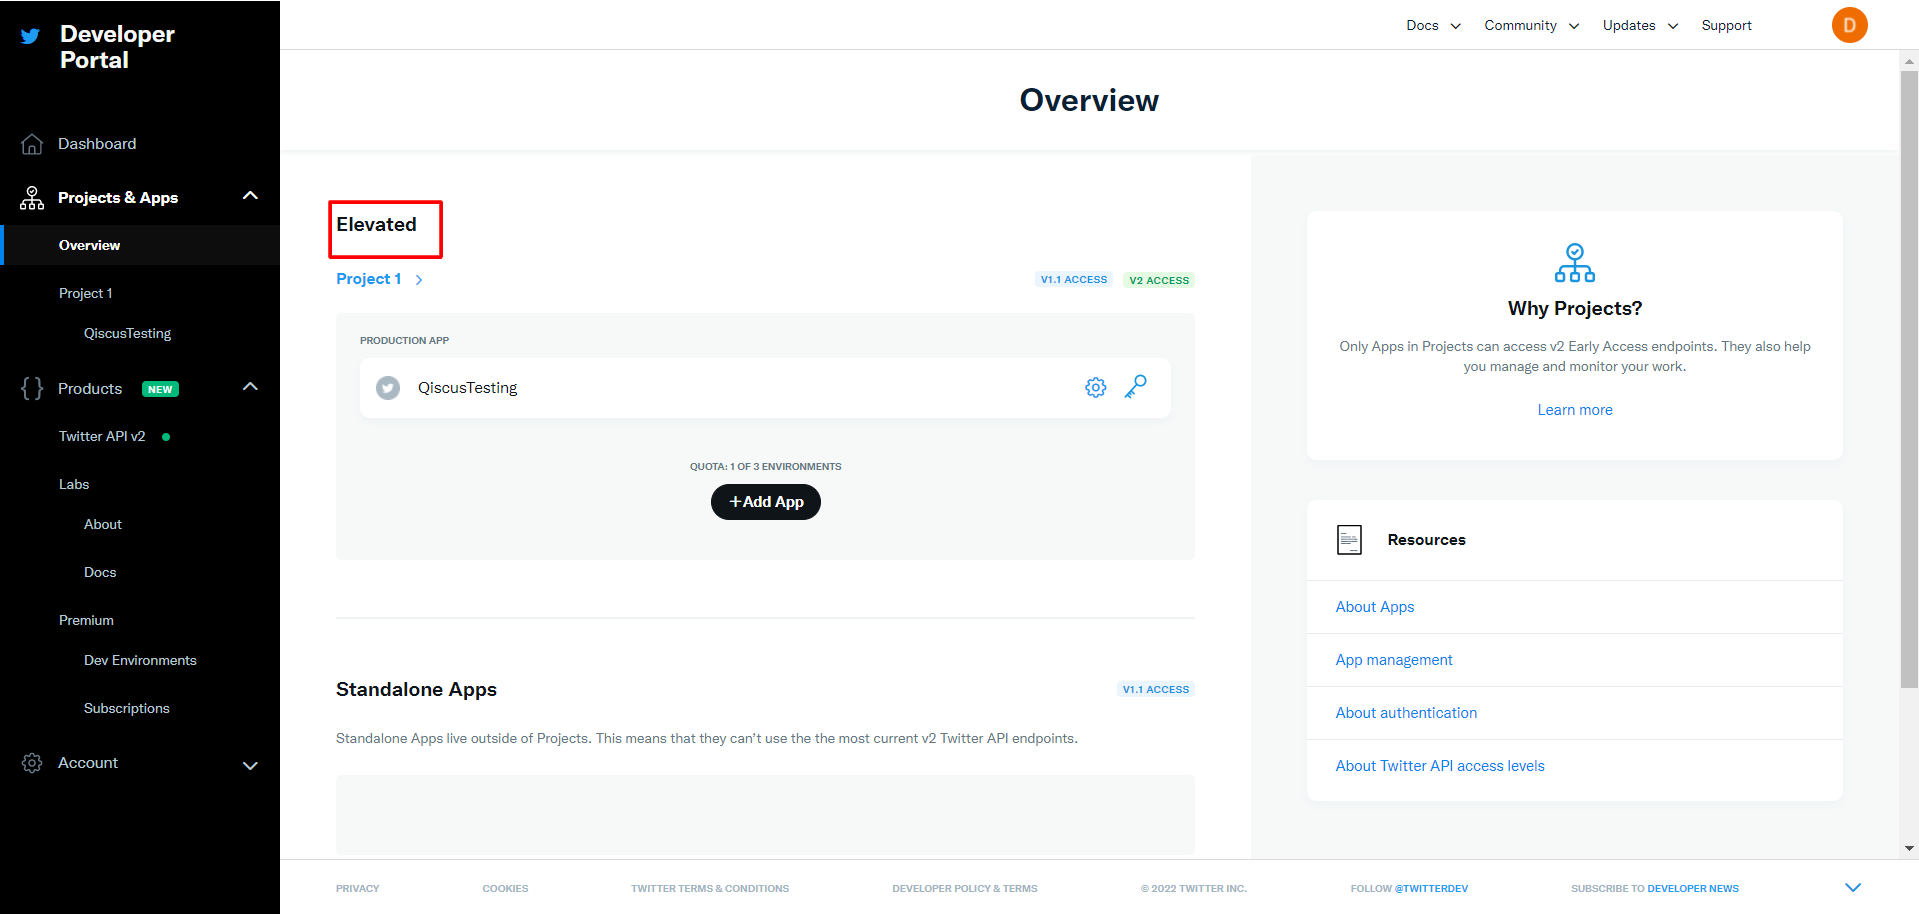
Task: Collapse the Projects & Apps section
Action: pos(250,196)
